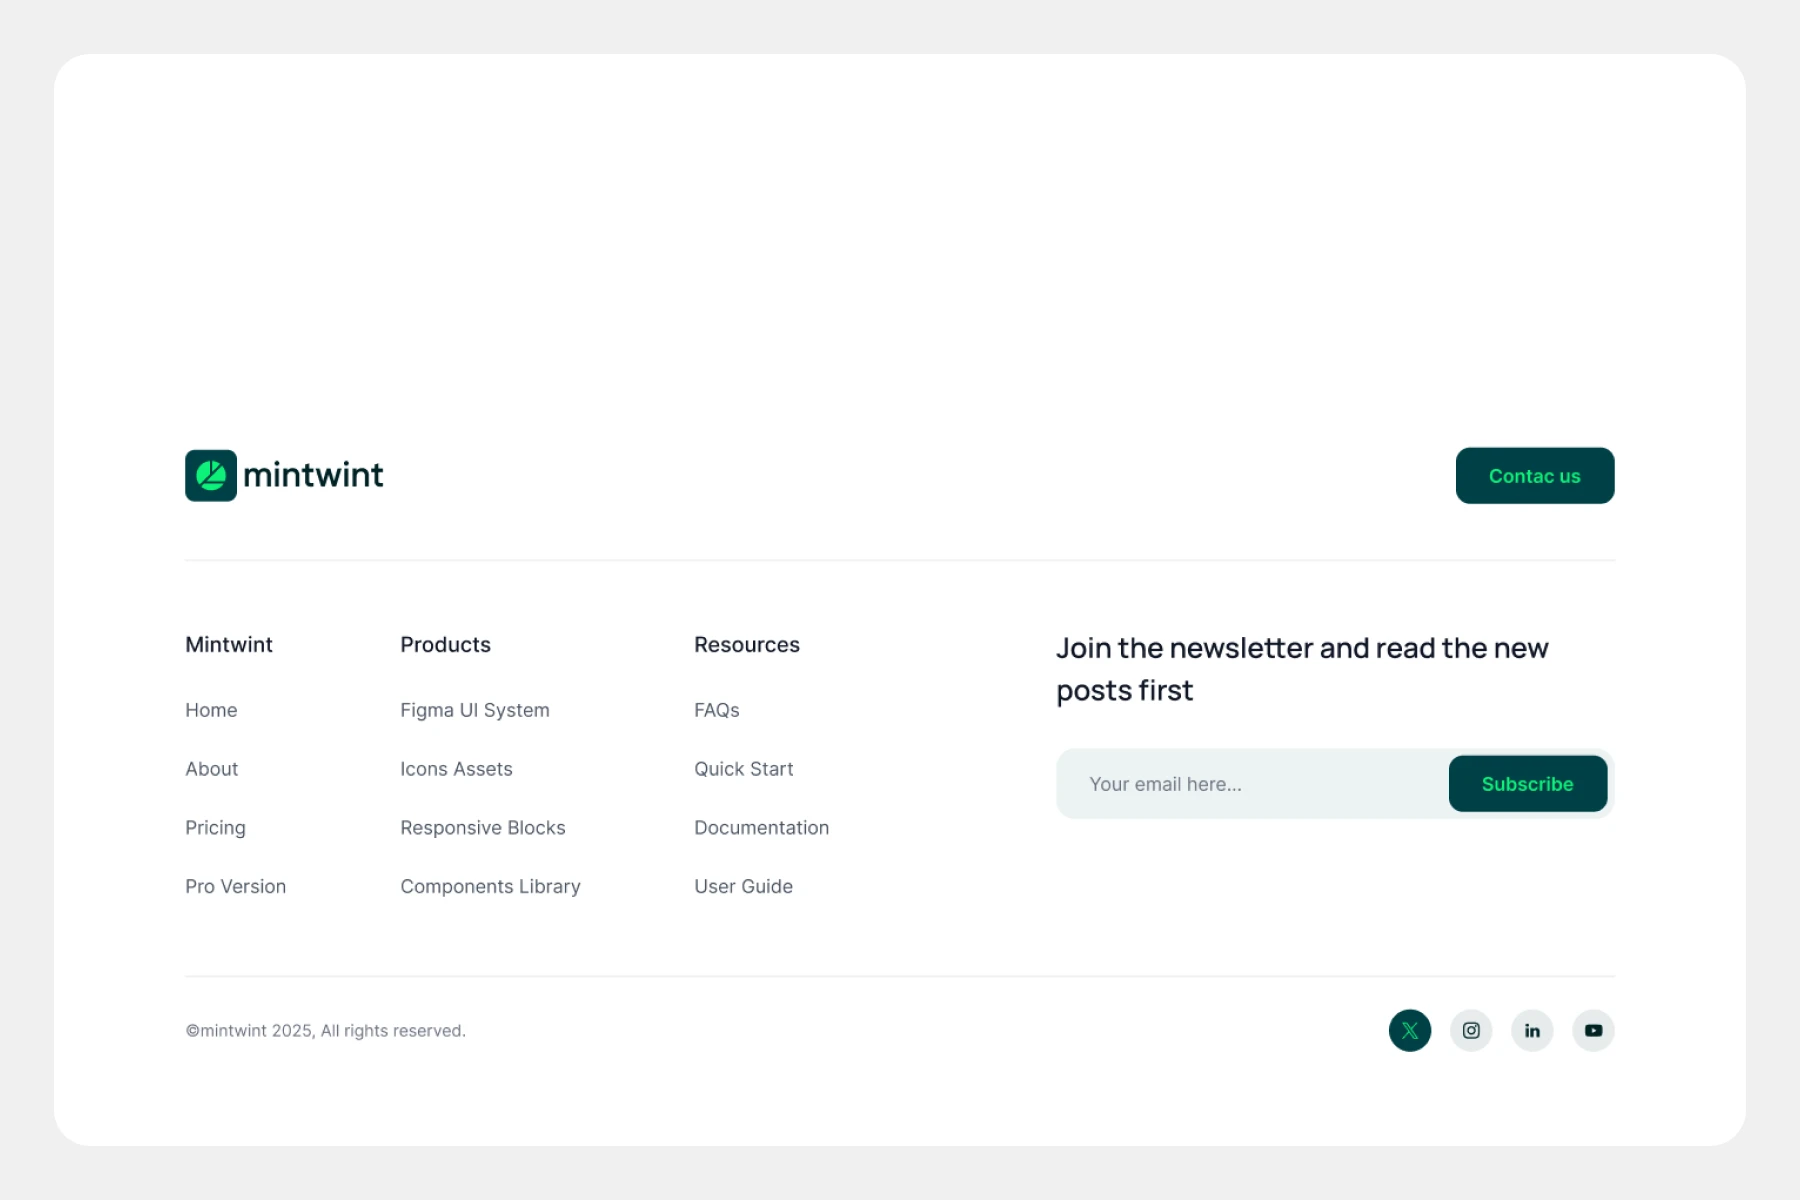Open the X (Twitter) social icon
Image resolution: width=1800 pixels, height=1200 pixels.
[1409, 1031]
